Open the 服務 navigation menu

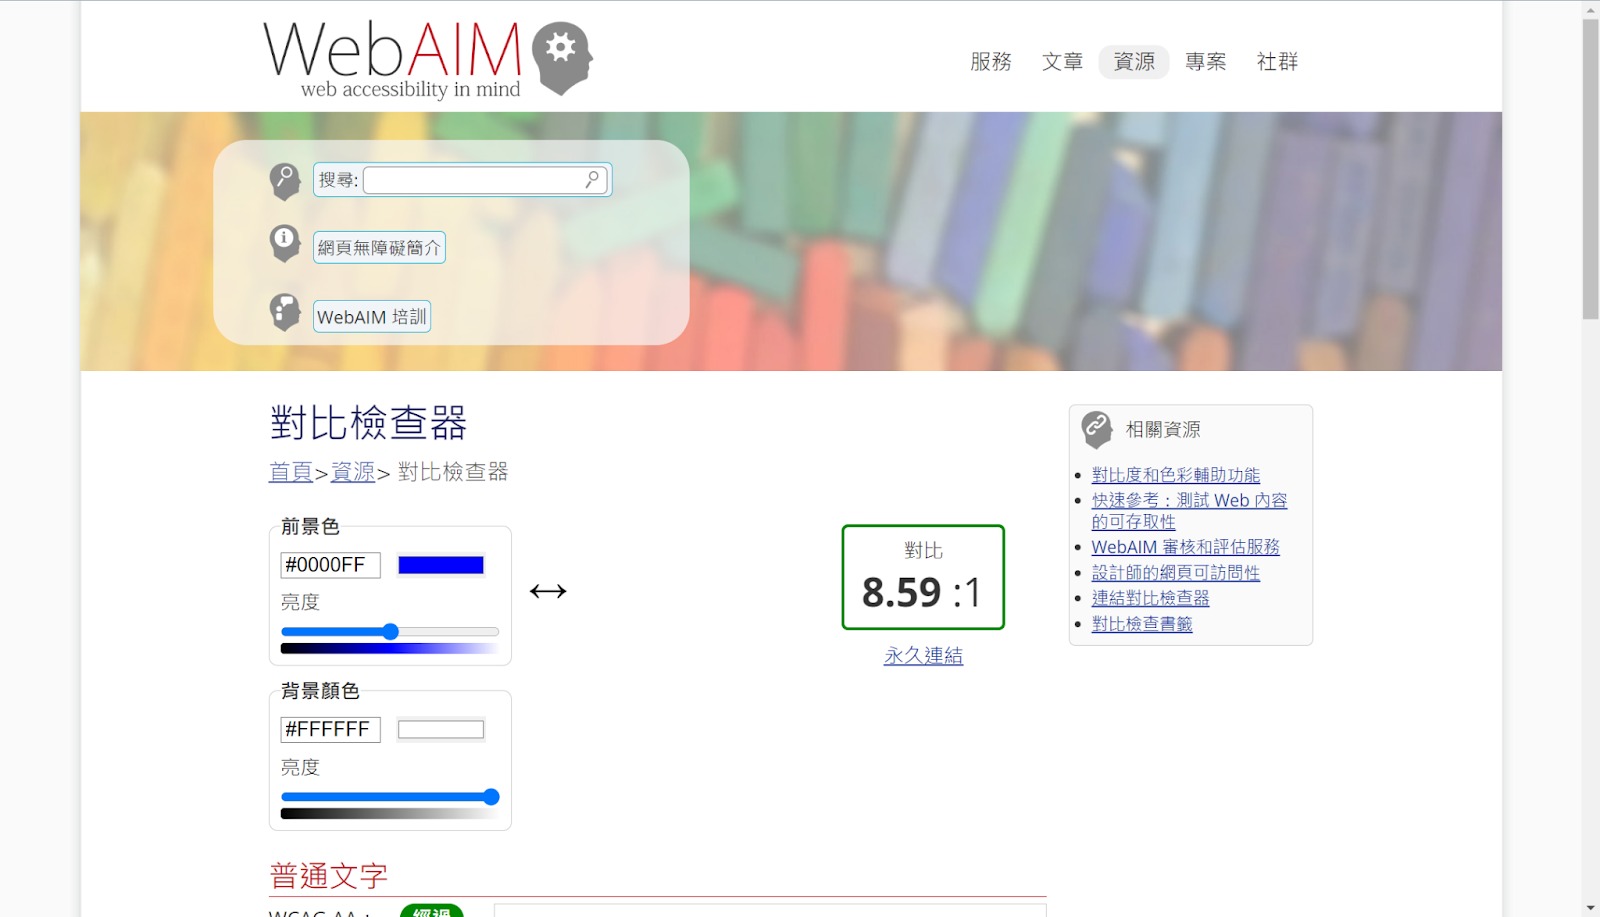pyautogui.click(x=990, y=62)
